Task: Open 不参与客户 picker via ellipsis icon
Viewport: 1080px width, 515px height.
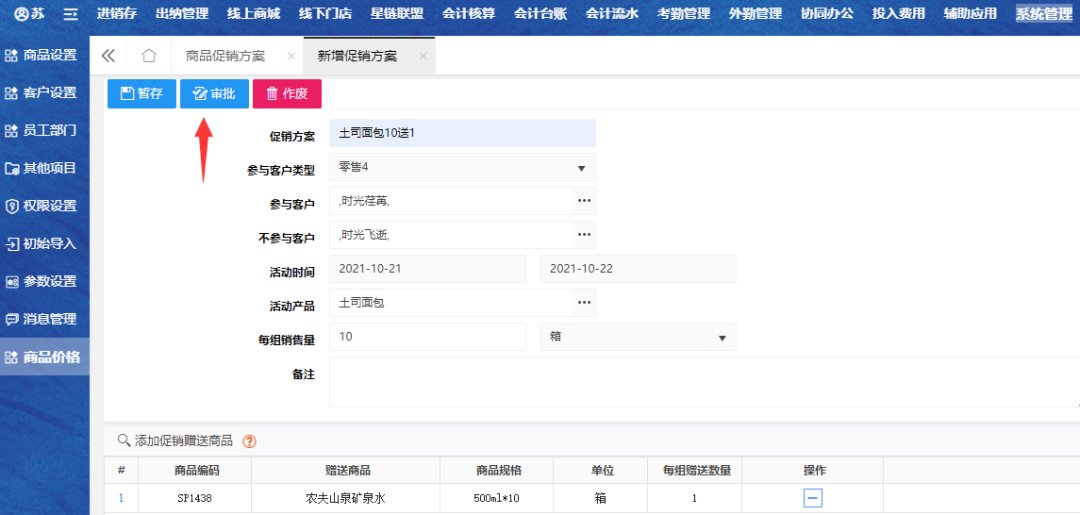Action: click(584, 235)
